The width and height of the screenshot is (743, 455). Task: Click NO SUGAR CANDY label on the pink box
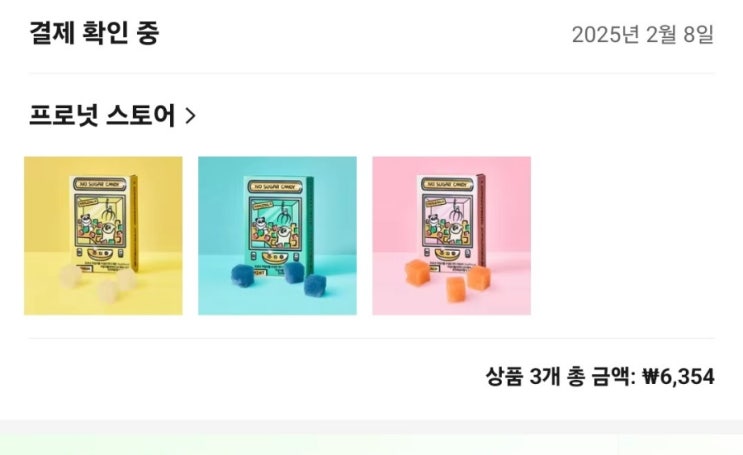coord(446,183)
